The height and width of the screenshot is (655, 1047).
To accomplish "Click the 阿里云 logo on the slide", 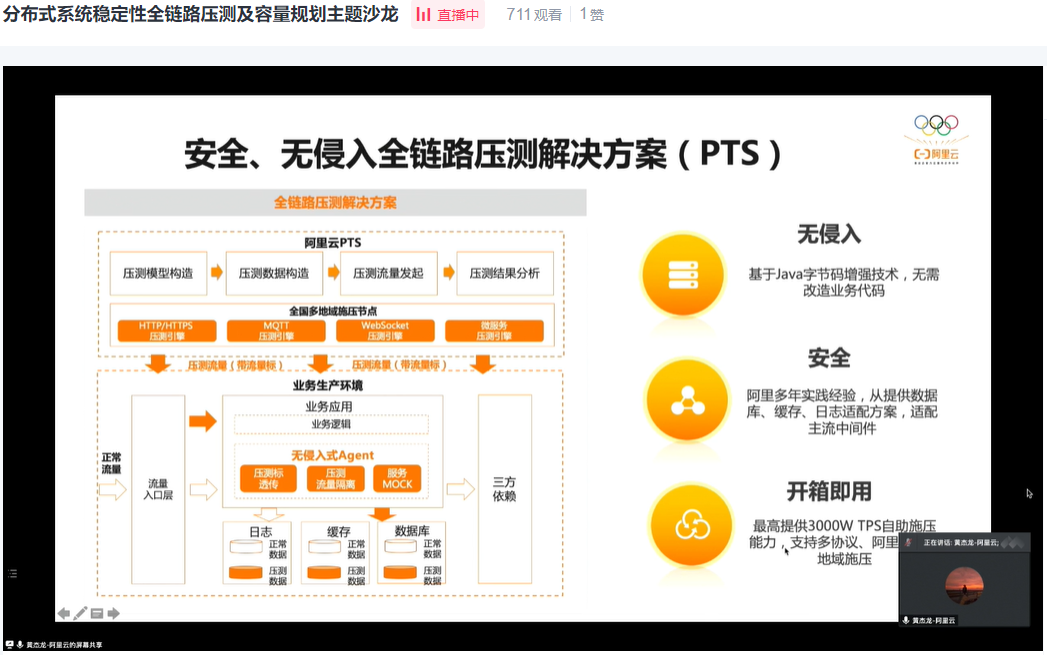I will (x=936, y=154).
